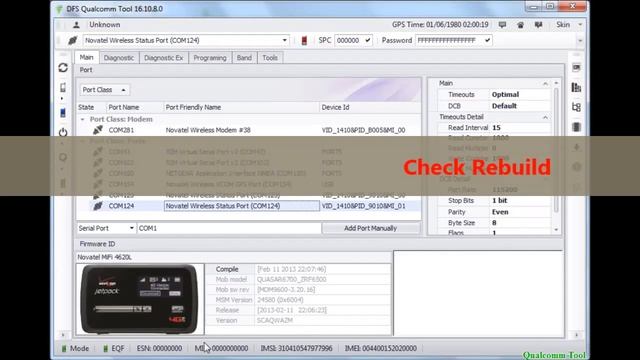The height and width of the screenshot is (360, 640).
Task: Click the Byte Size 8 value
Action: [494, 223]
